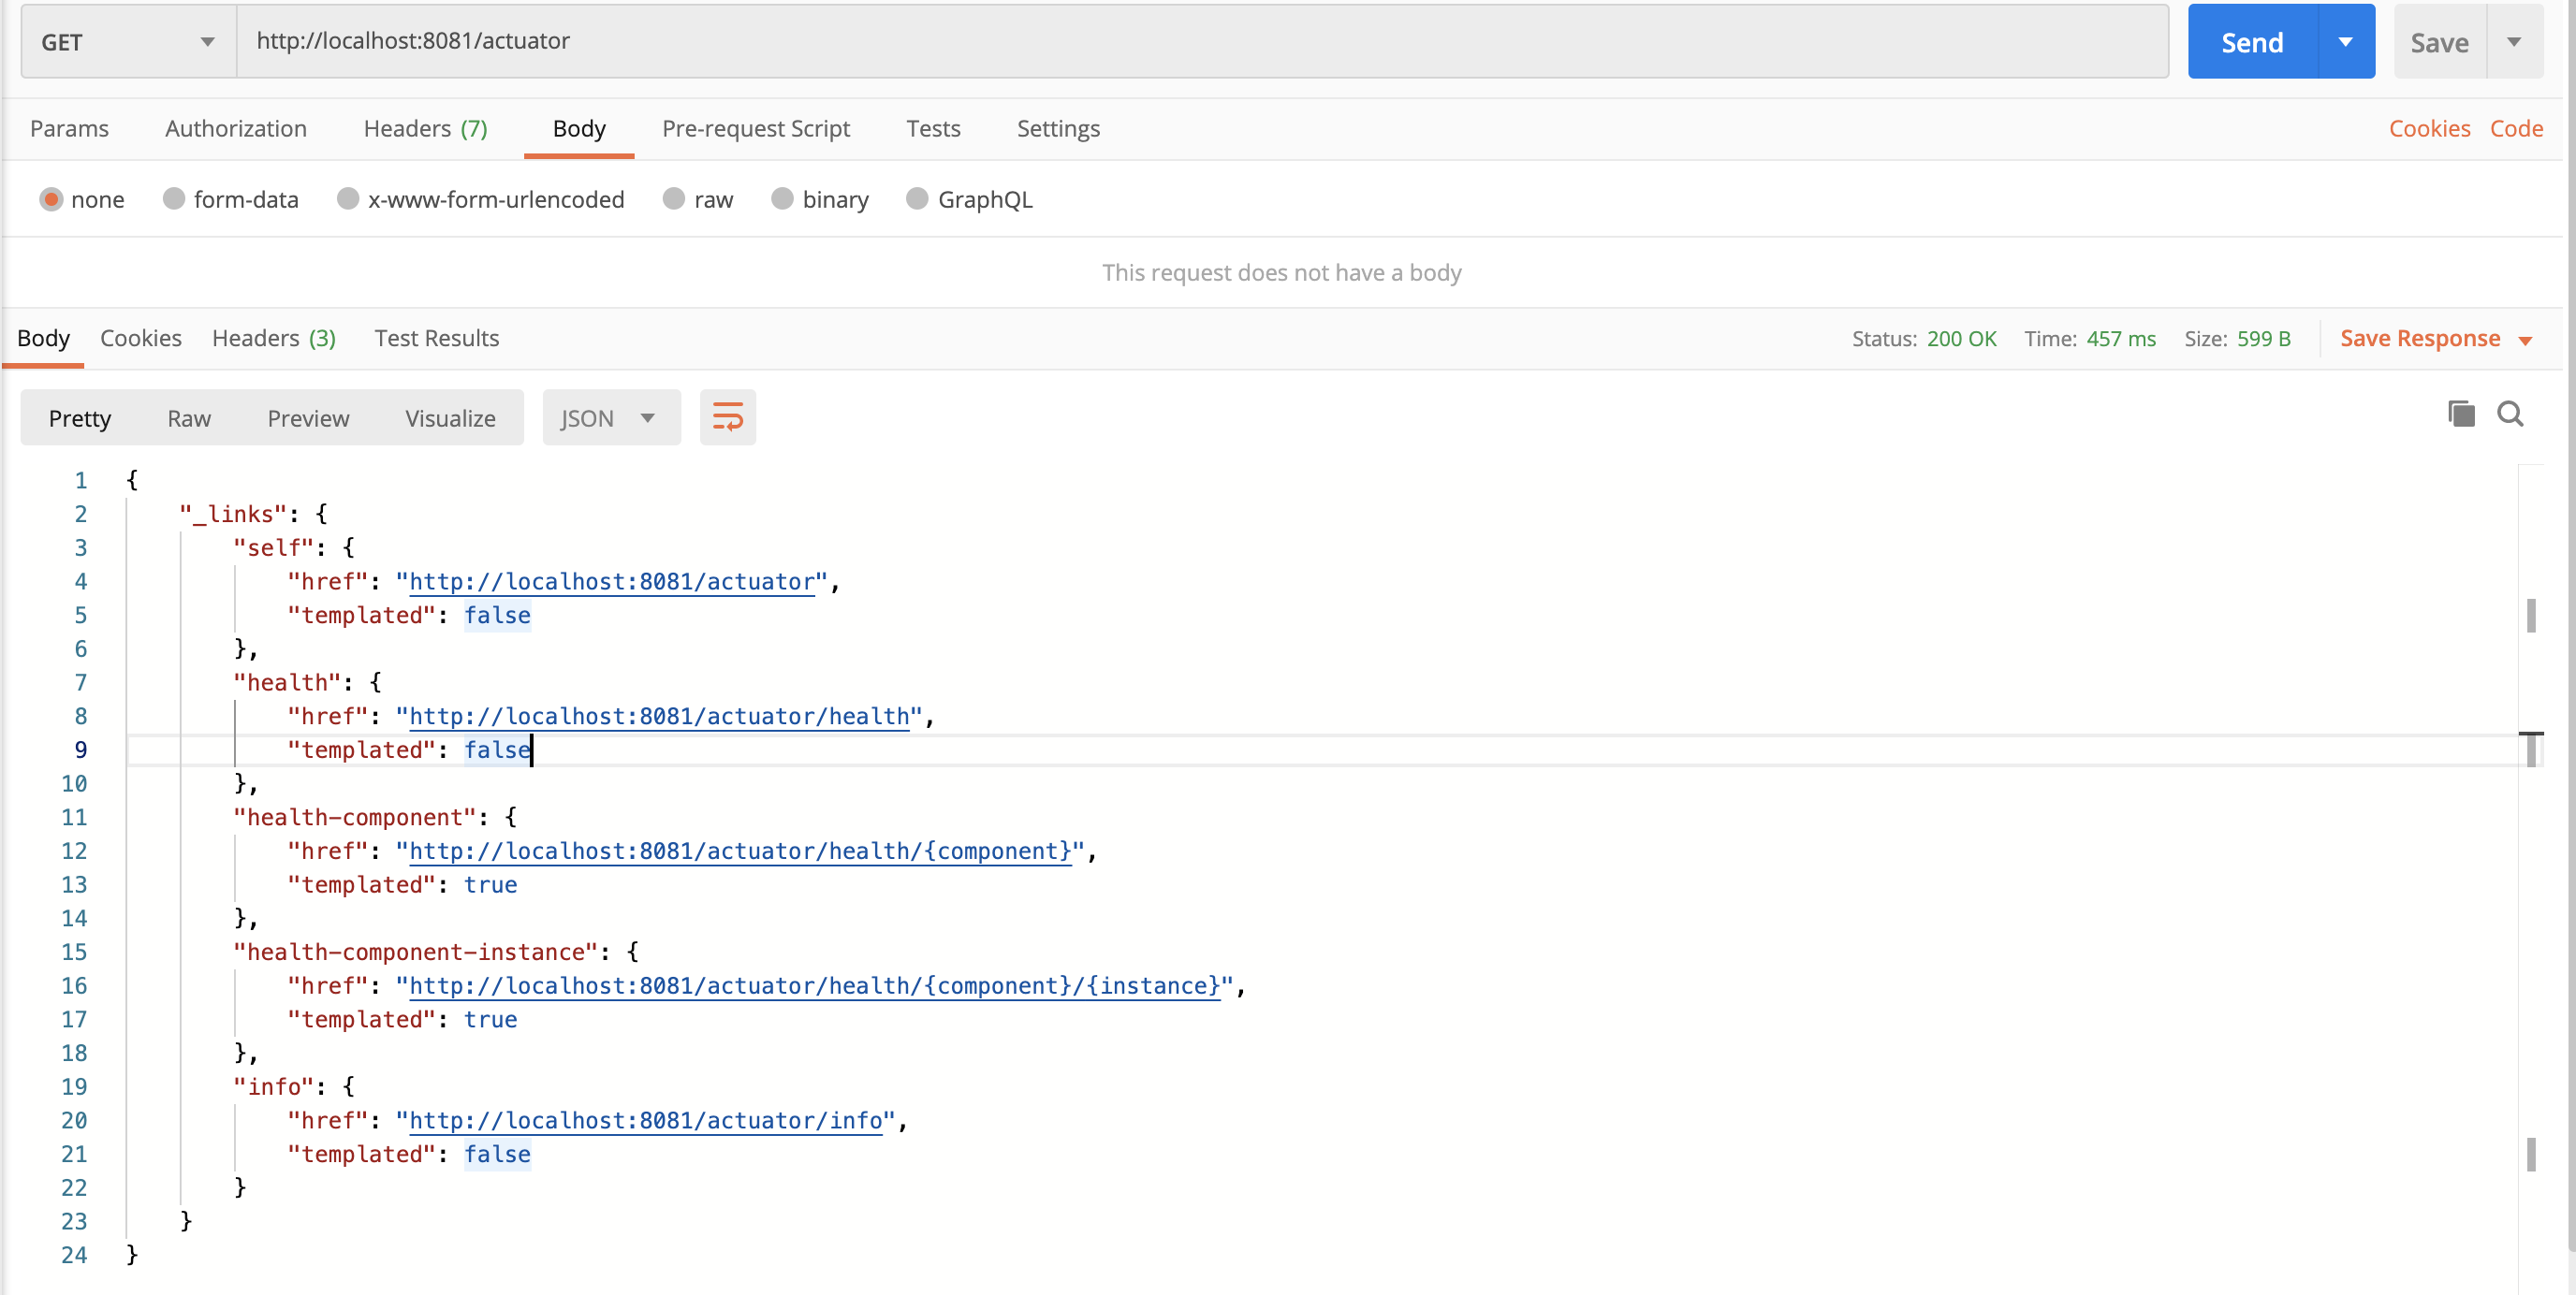Open the Pre-request Script tab
The height and width of the screenshot is (1295, 2576).
point(755,128)
